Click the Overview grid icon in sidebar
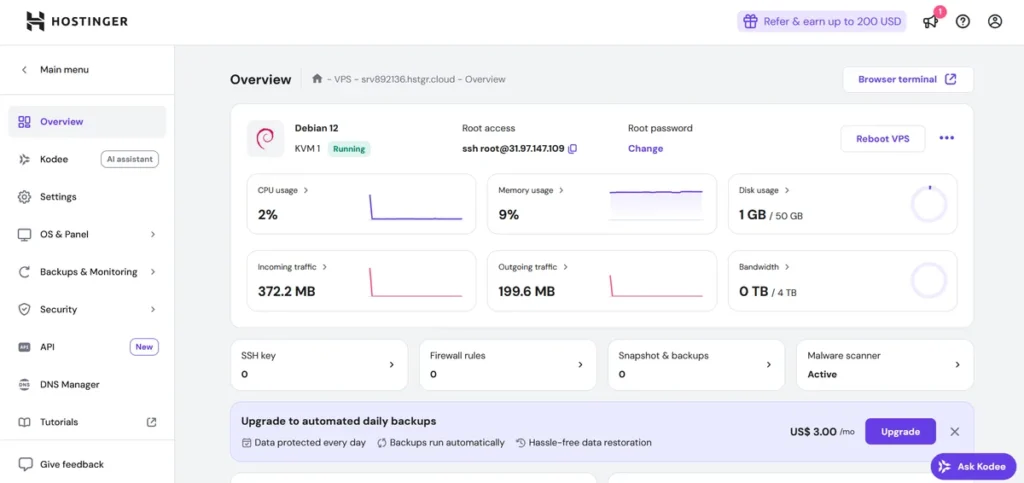The image size is (1024, 483). (x=24, y=121)
